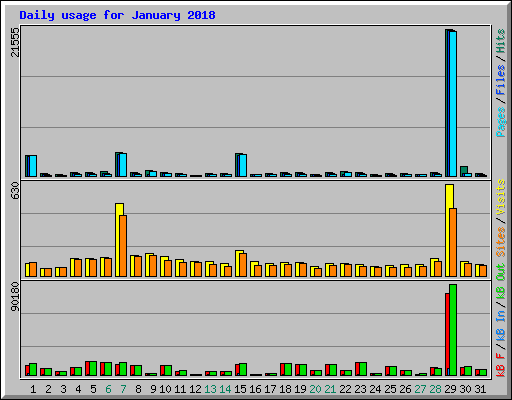The height and width of the screenshot is (400, 512).
Task: Select day 30 on the x-axis
Action: [x=465, y=389]
